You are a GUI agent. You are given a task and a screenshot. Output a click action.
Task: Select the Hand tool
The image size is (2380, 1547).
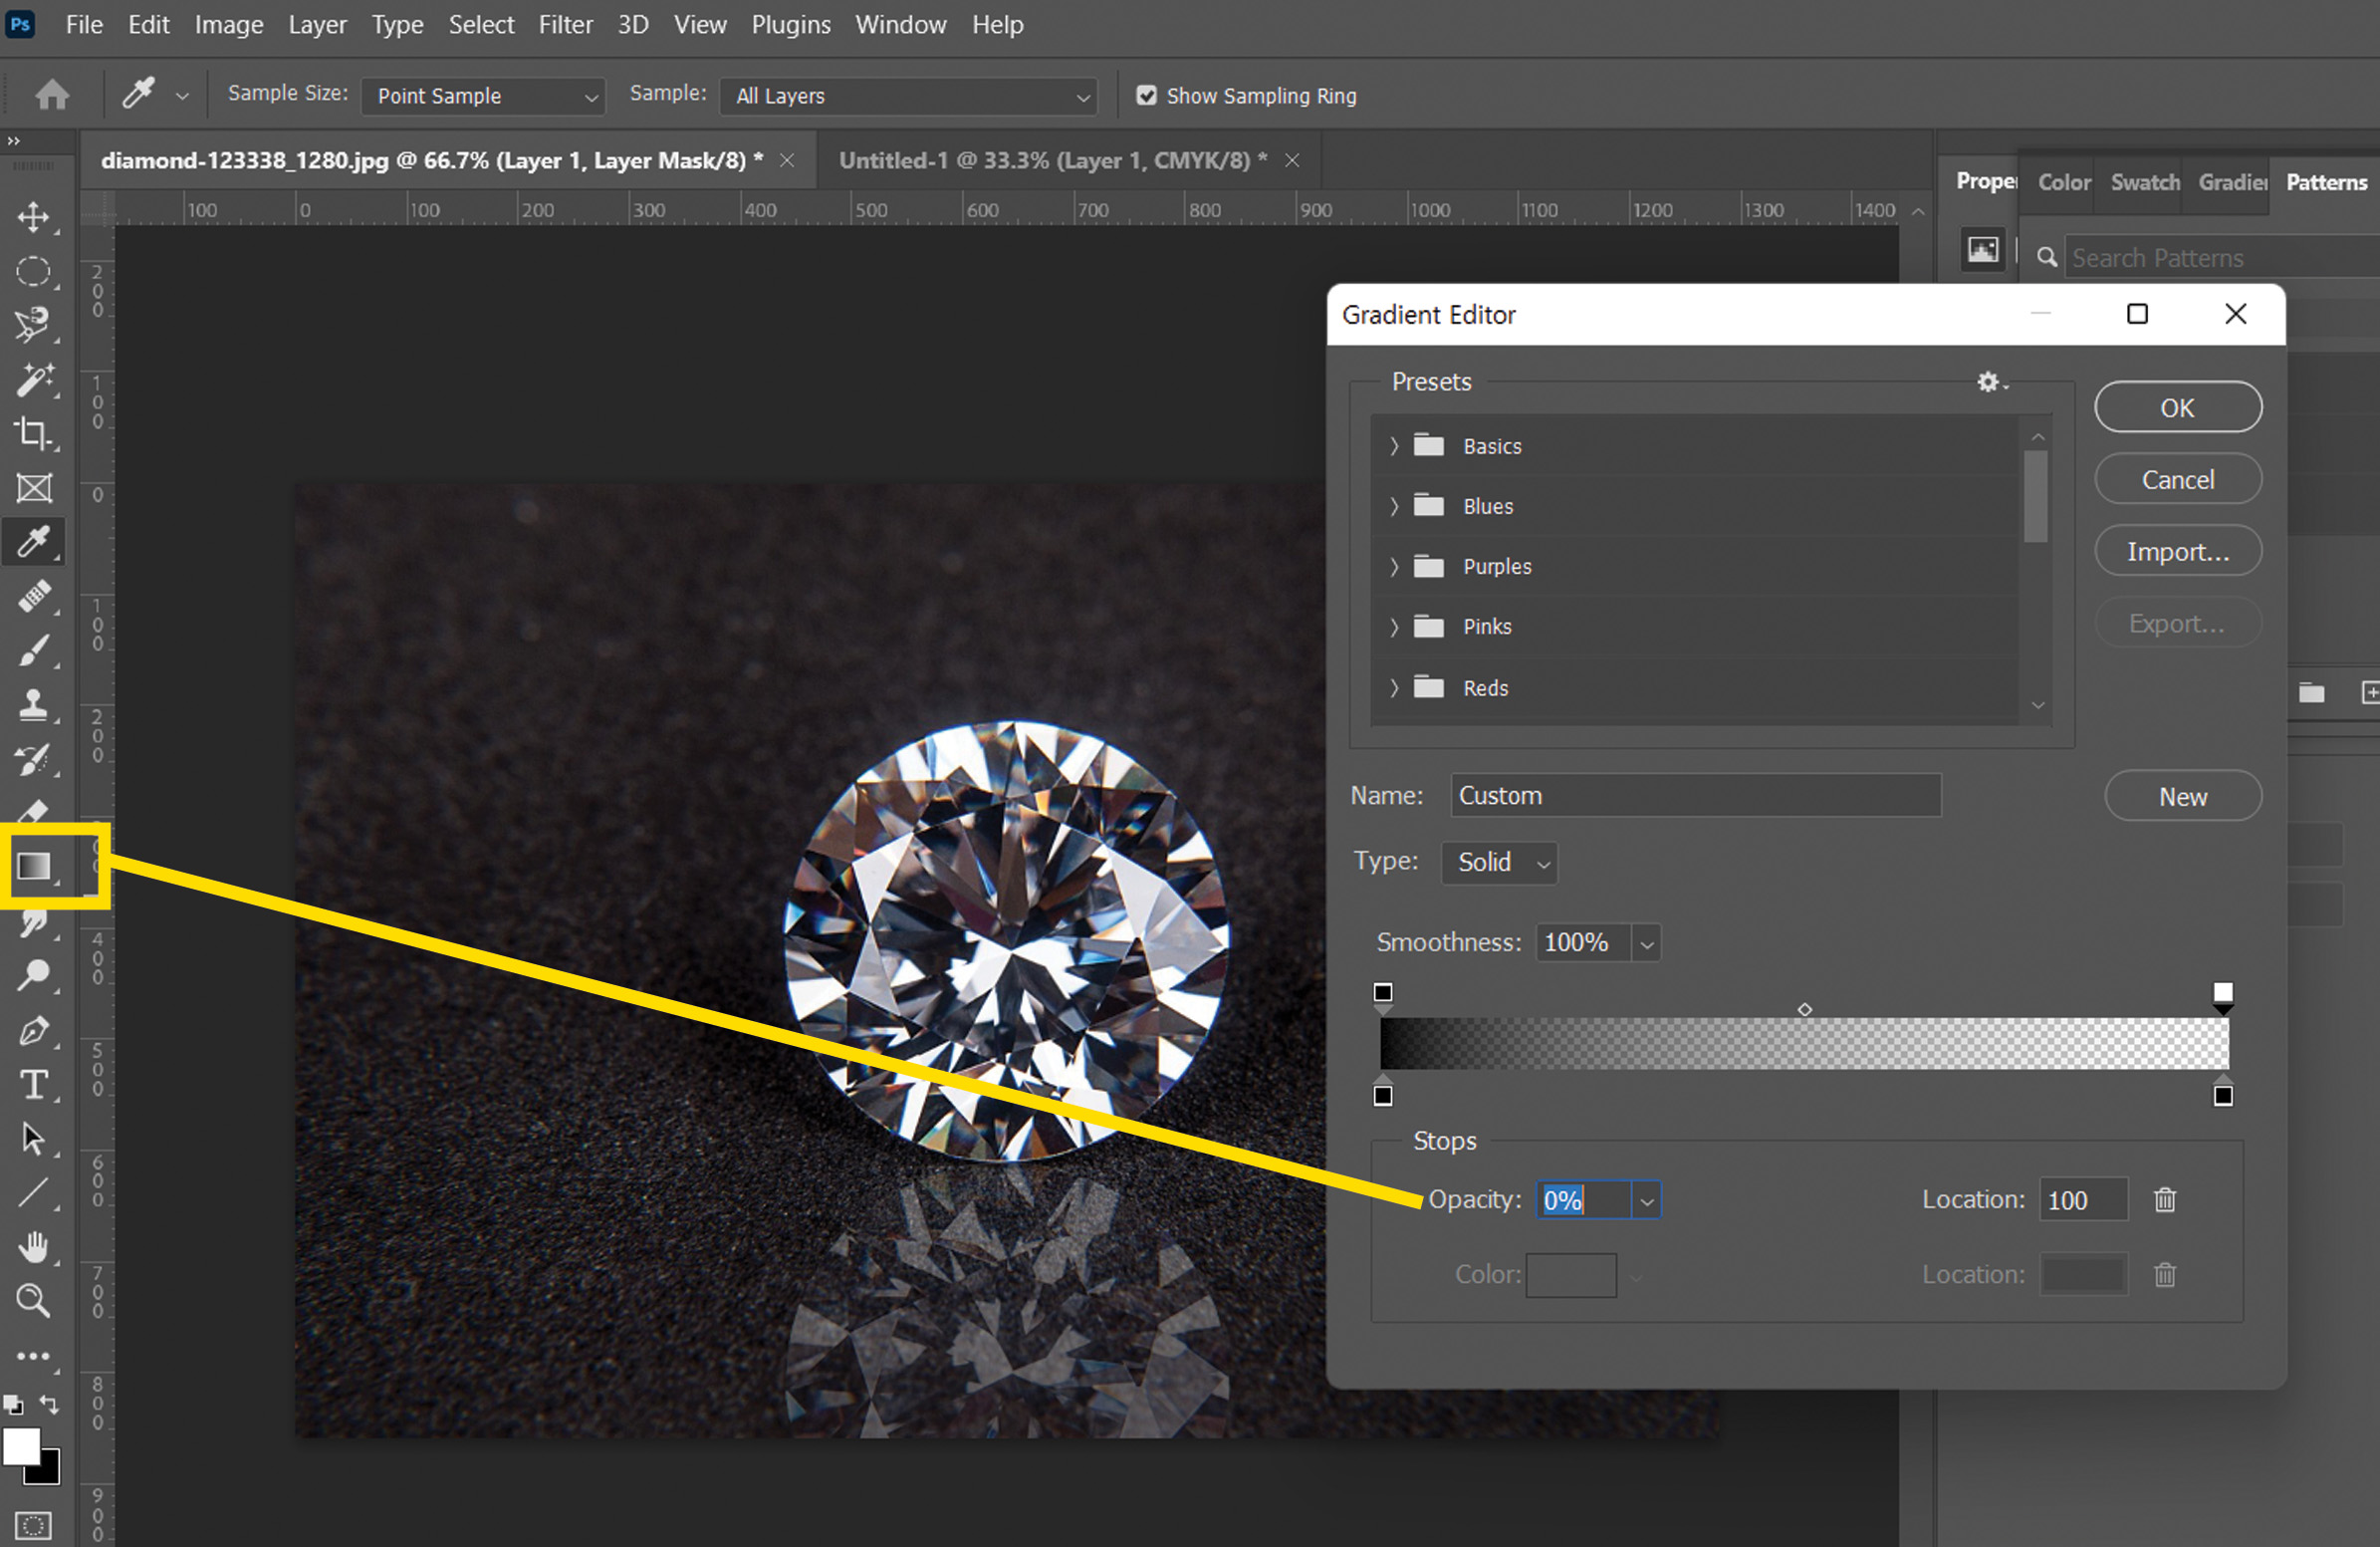[x=34, y=1247]
